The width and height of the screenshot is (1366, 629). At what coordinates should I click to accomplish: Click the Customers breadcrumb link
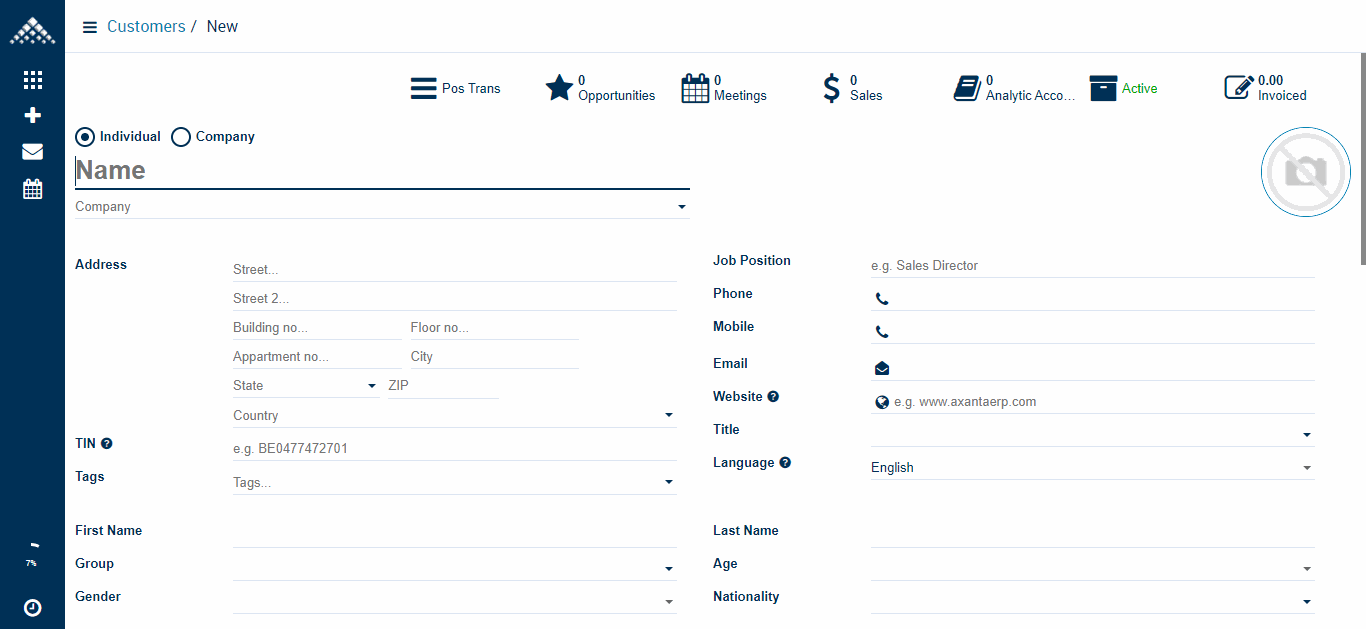pos(146,26)
